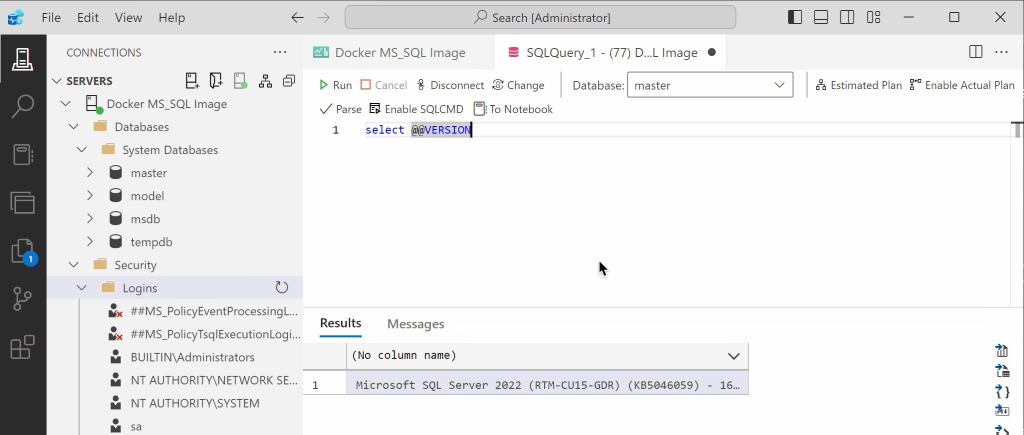The width and height of the screenshot is (1024, 435).
Task: Open the Help menu
Action: 171,18
